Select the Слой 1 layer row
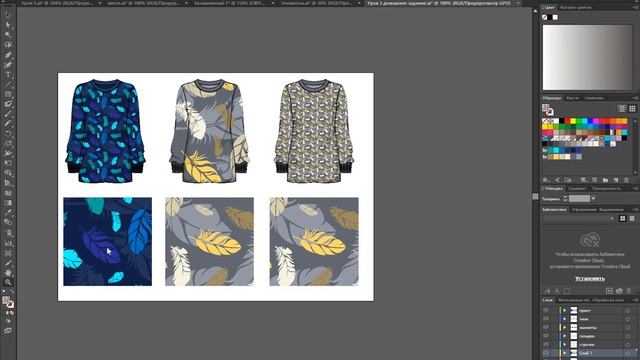 coord(589,353)
